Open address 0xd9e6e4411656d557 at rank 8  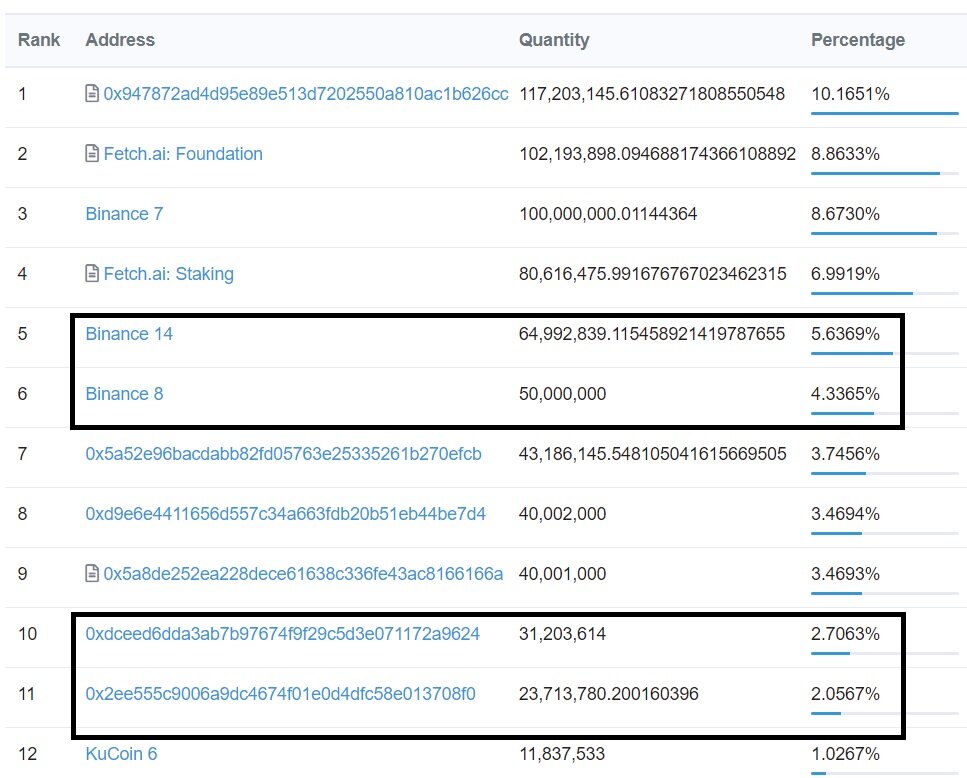(x=285, y=514)
